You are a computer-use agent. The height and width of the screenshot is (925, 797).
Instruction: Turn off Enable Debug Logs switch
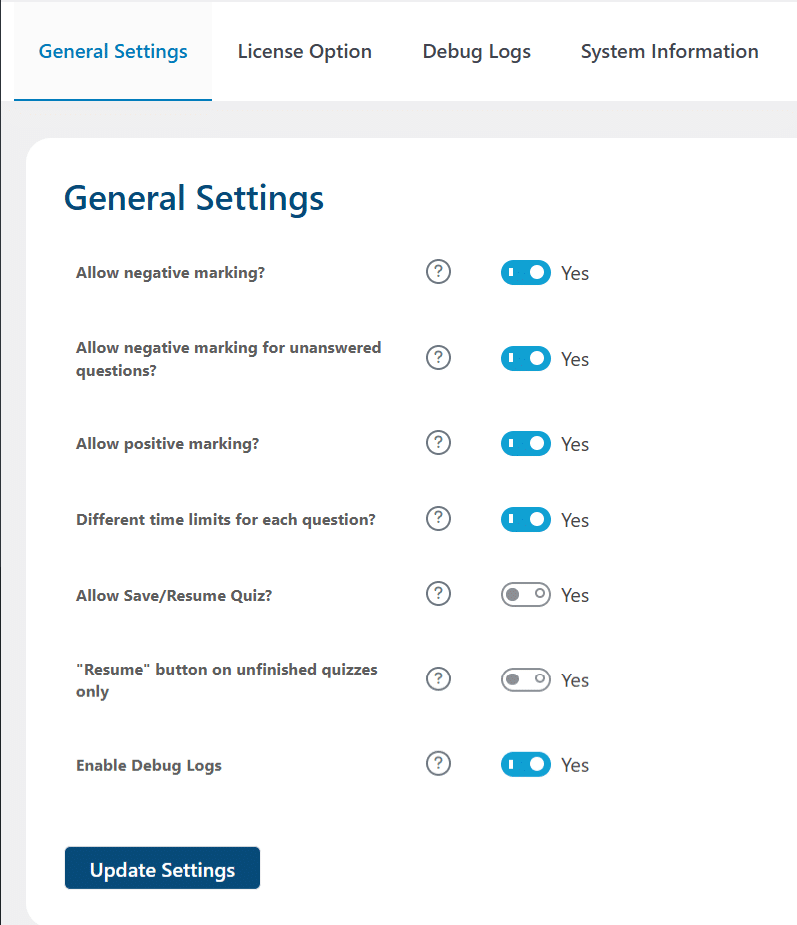pyautogui.click(x=526, y=765)
